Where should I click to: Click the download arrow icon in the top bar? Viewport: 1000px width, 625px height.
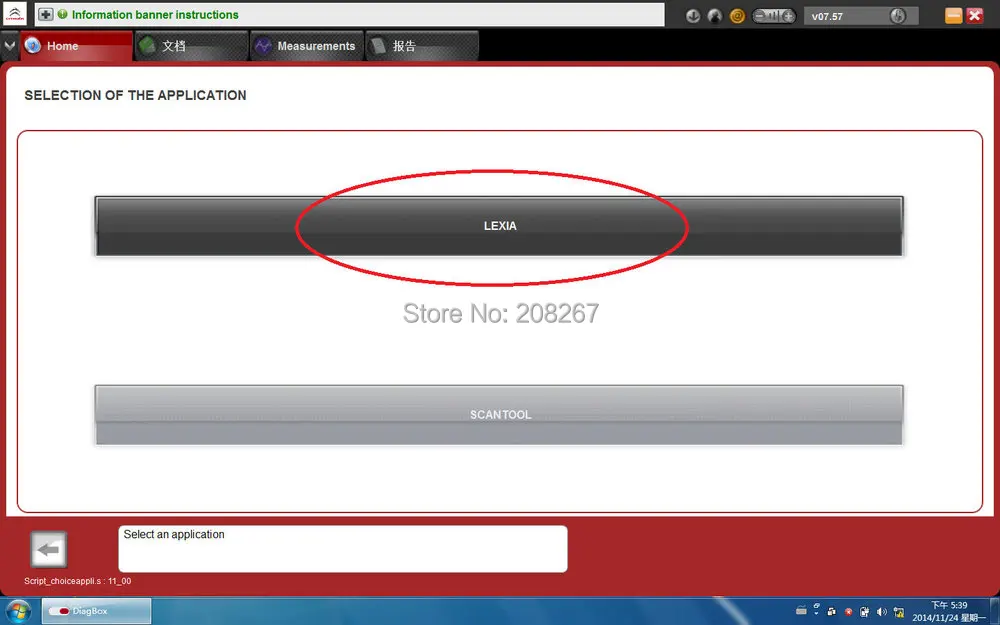693,16
